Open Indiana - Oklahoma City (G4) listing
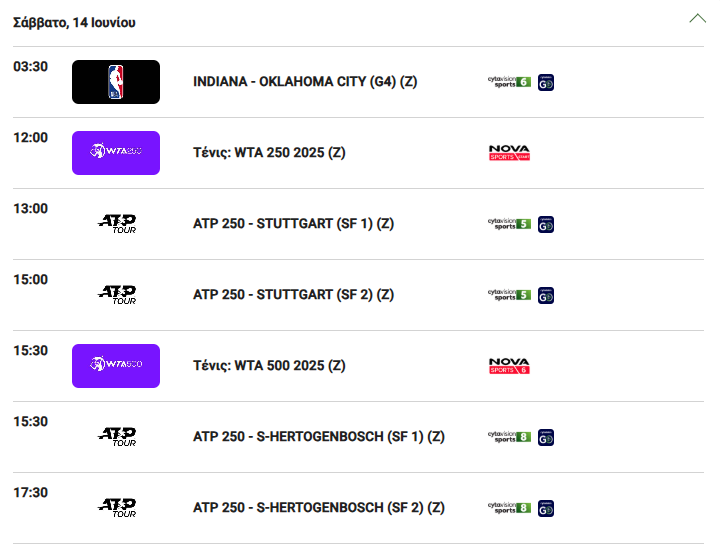The image size is (720, 544). tap(305, 82)
